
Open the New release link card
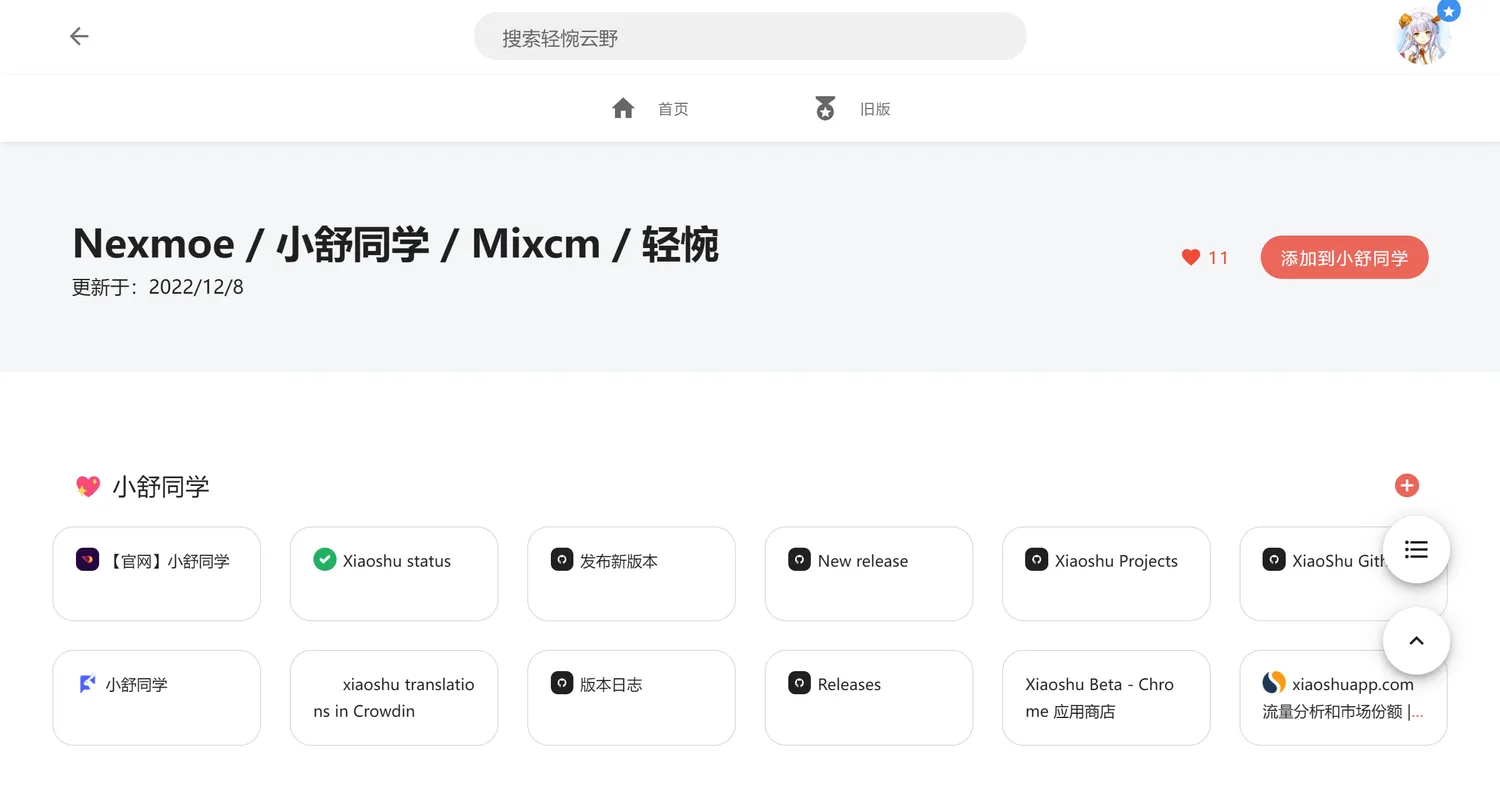(869, 574)
